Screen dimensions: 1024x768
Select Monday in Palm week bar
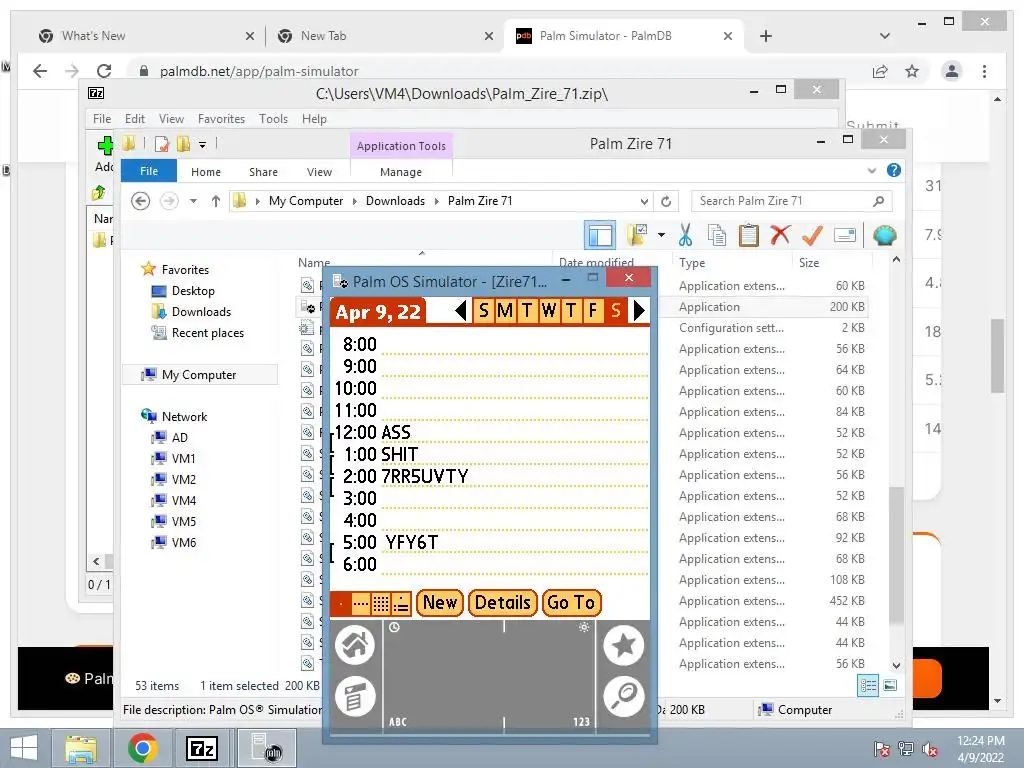point(505,310)
